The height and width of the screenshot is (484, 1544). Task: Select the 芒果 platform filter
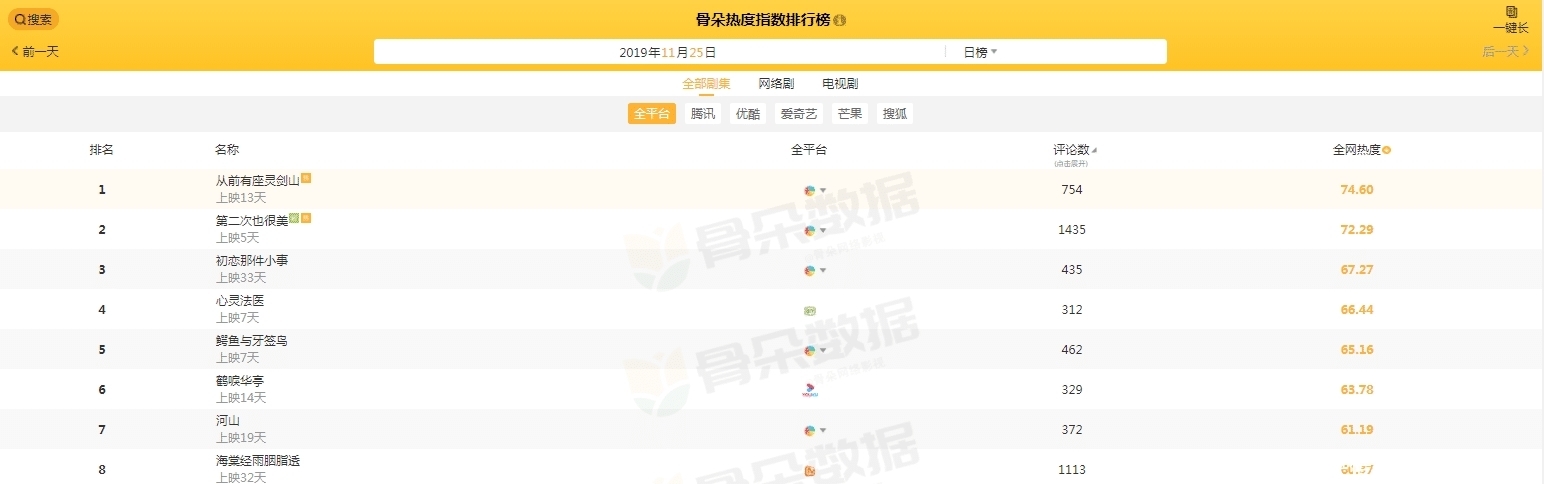850,114
